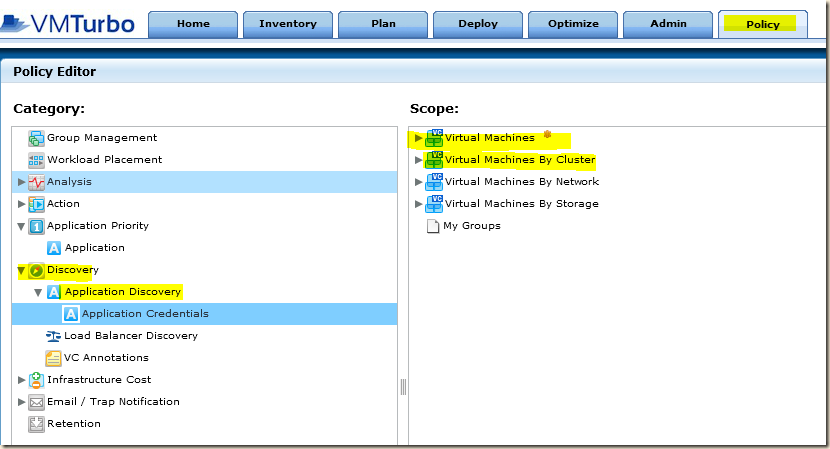Expand the Email / Trap Notification category
Image resolution: width=830 pixels, height=449 pixels.
click(x=21, y=402)
